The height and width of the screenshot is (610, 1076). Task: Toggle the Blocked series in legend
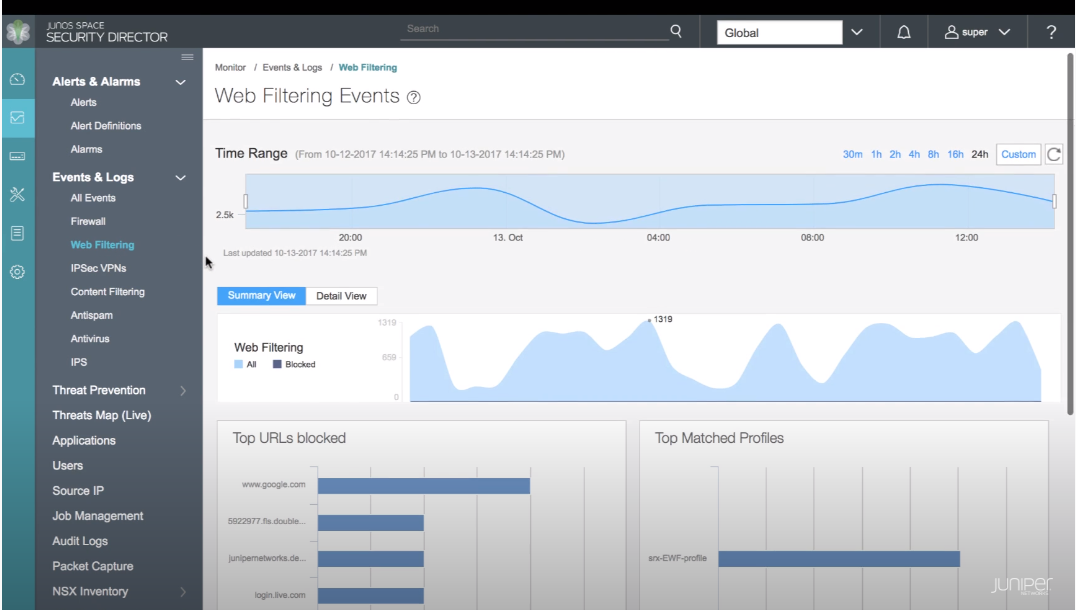click(293, 365)
